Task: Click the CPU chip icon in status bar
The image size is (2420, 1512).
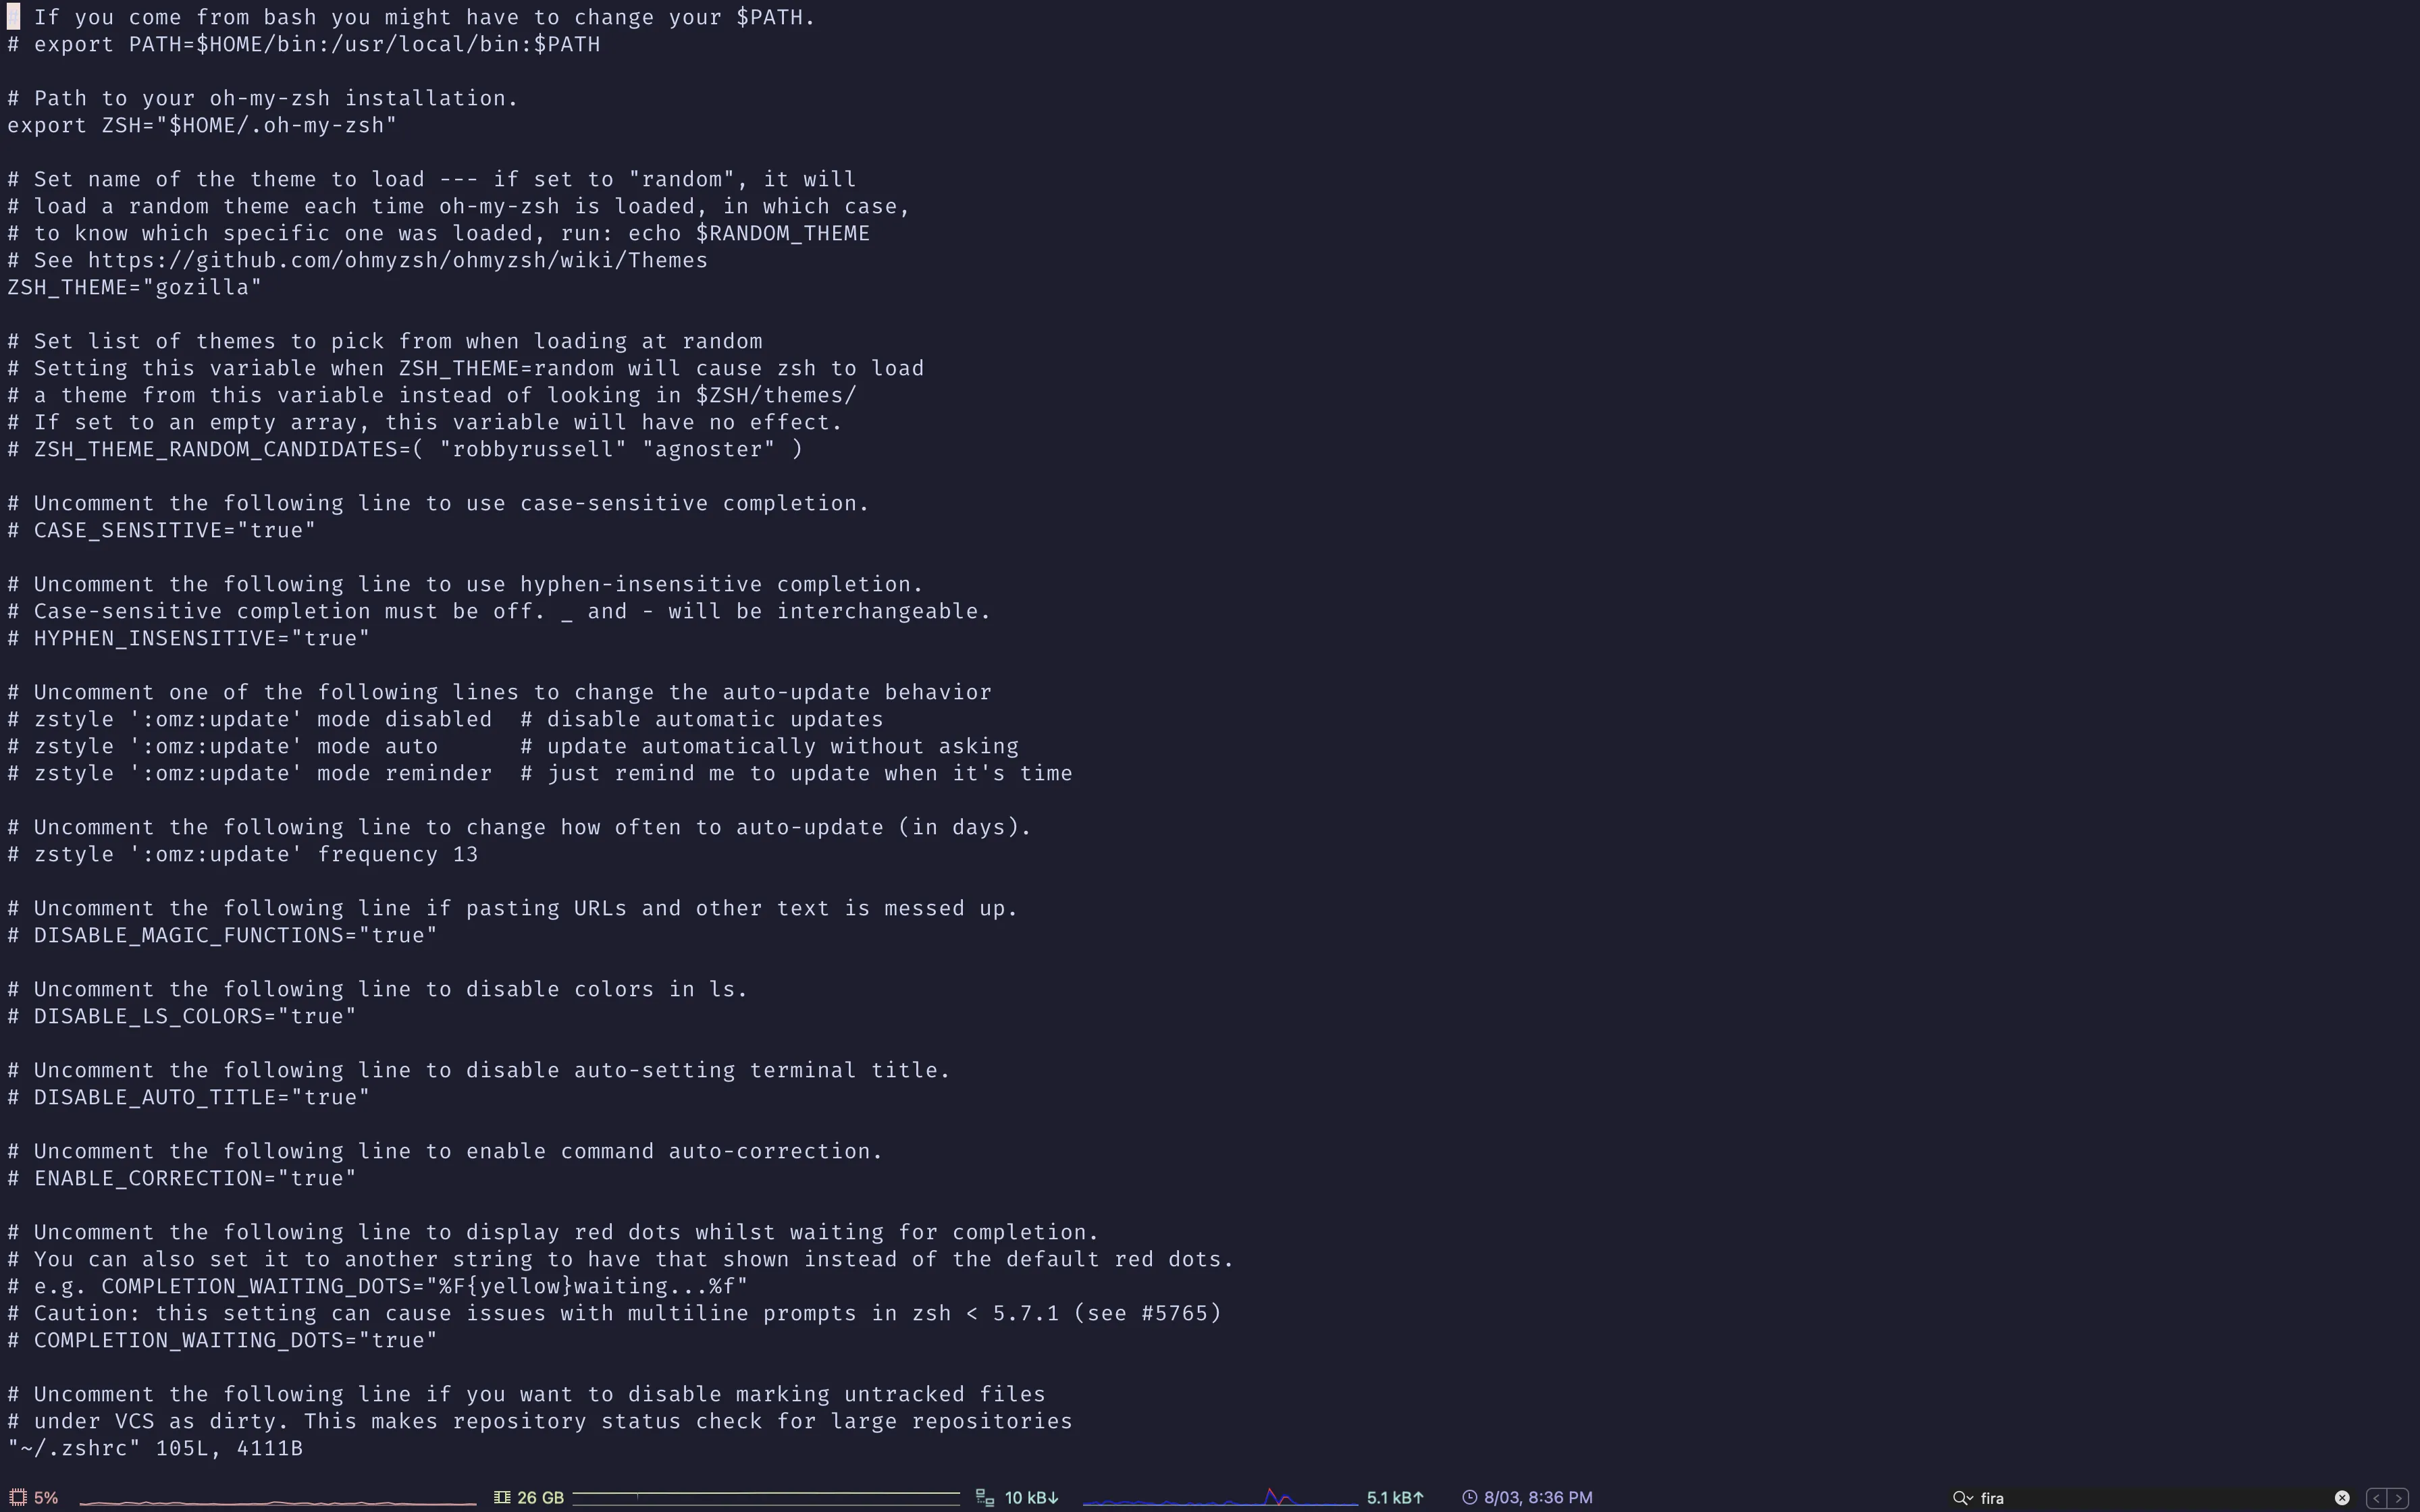Action: [x=17, y=1497]
